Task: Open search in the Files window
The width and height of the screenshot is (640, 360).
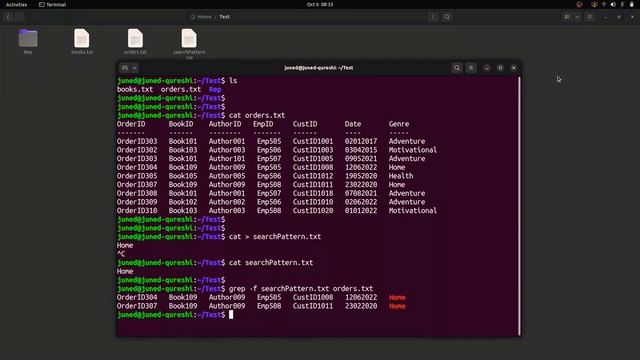Action: (x=447, y=17)
